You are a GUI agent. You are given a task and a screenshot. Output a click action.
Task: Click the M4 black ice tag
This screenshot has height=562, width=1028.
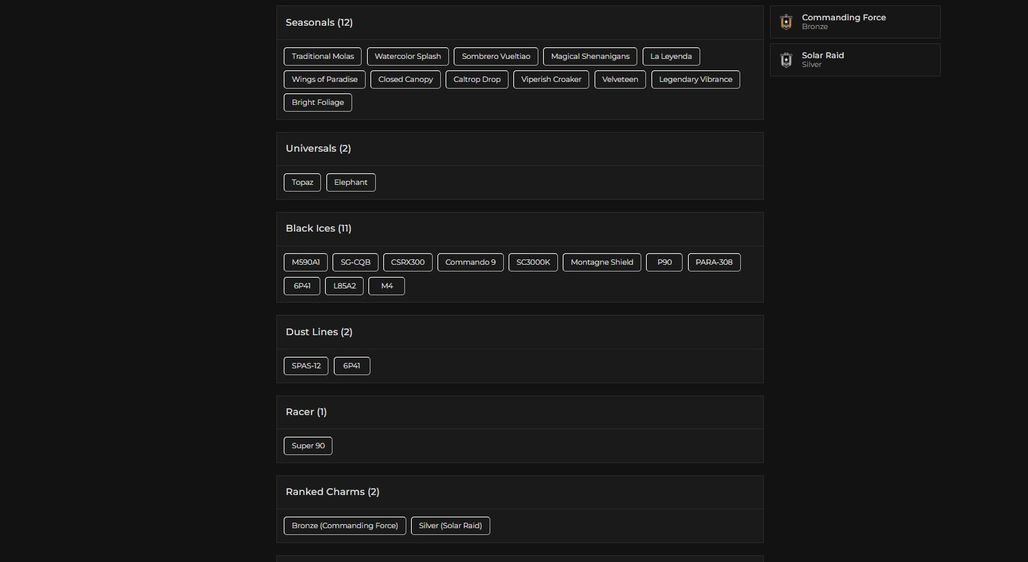pos(387,286)
